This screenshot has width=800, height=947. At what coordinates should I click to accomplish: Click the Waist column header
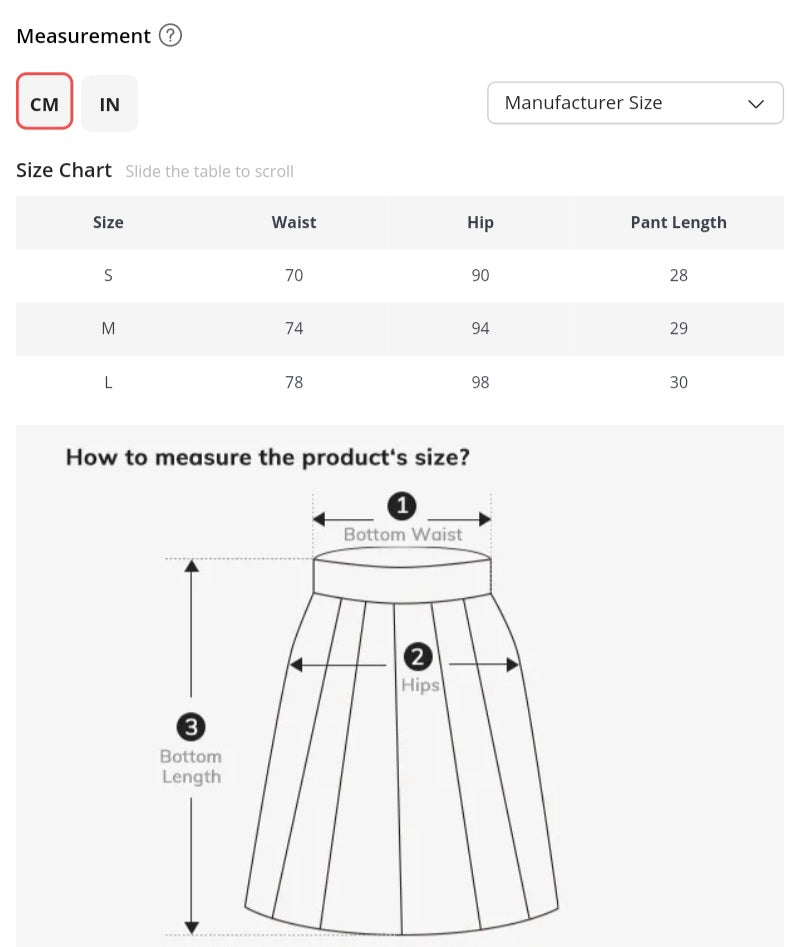coord(294,222)
